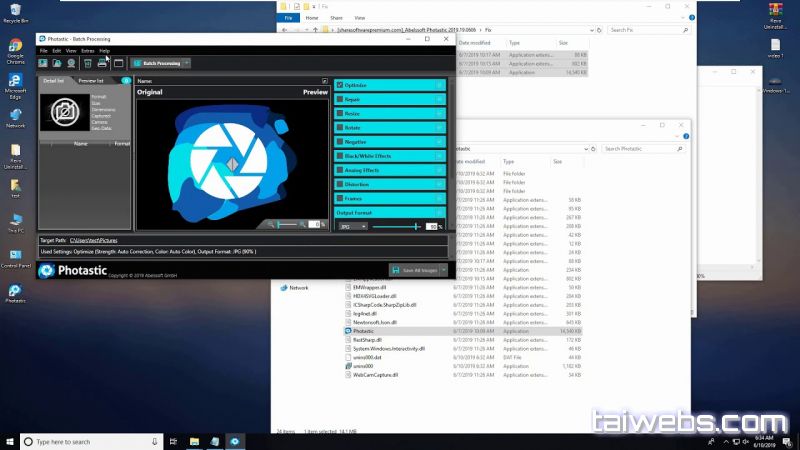
Task: Open Google Chrome from the desktop
Action: (16, 50)
